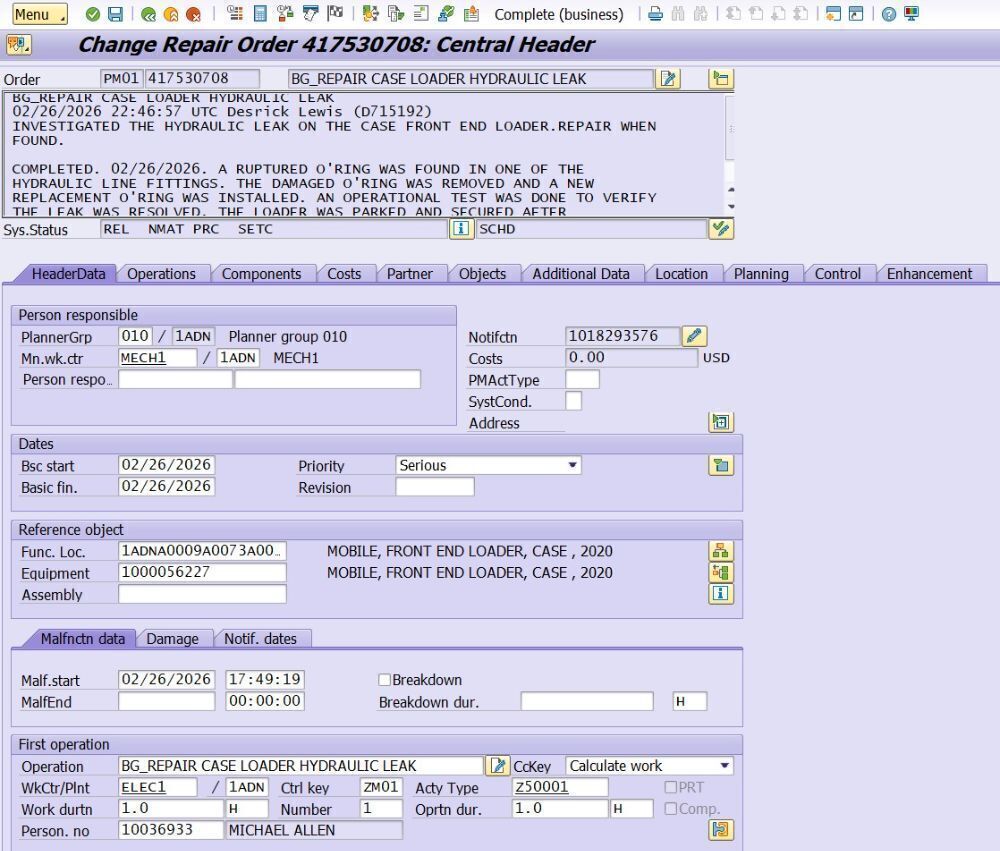Open the Location tab

coord(682,274)
